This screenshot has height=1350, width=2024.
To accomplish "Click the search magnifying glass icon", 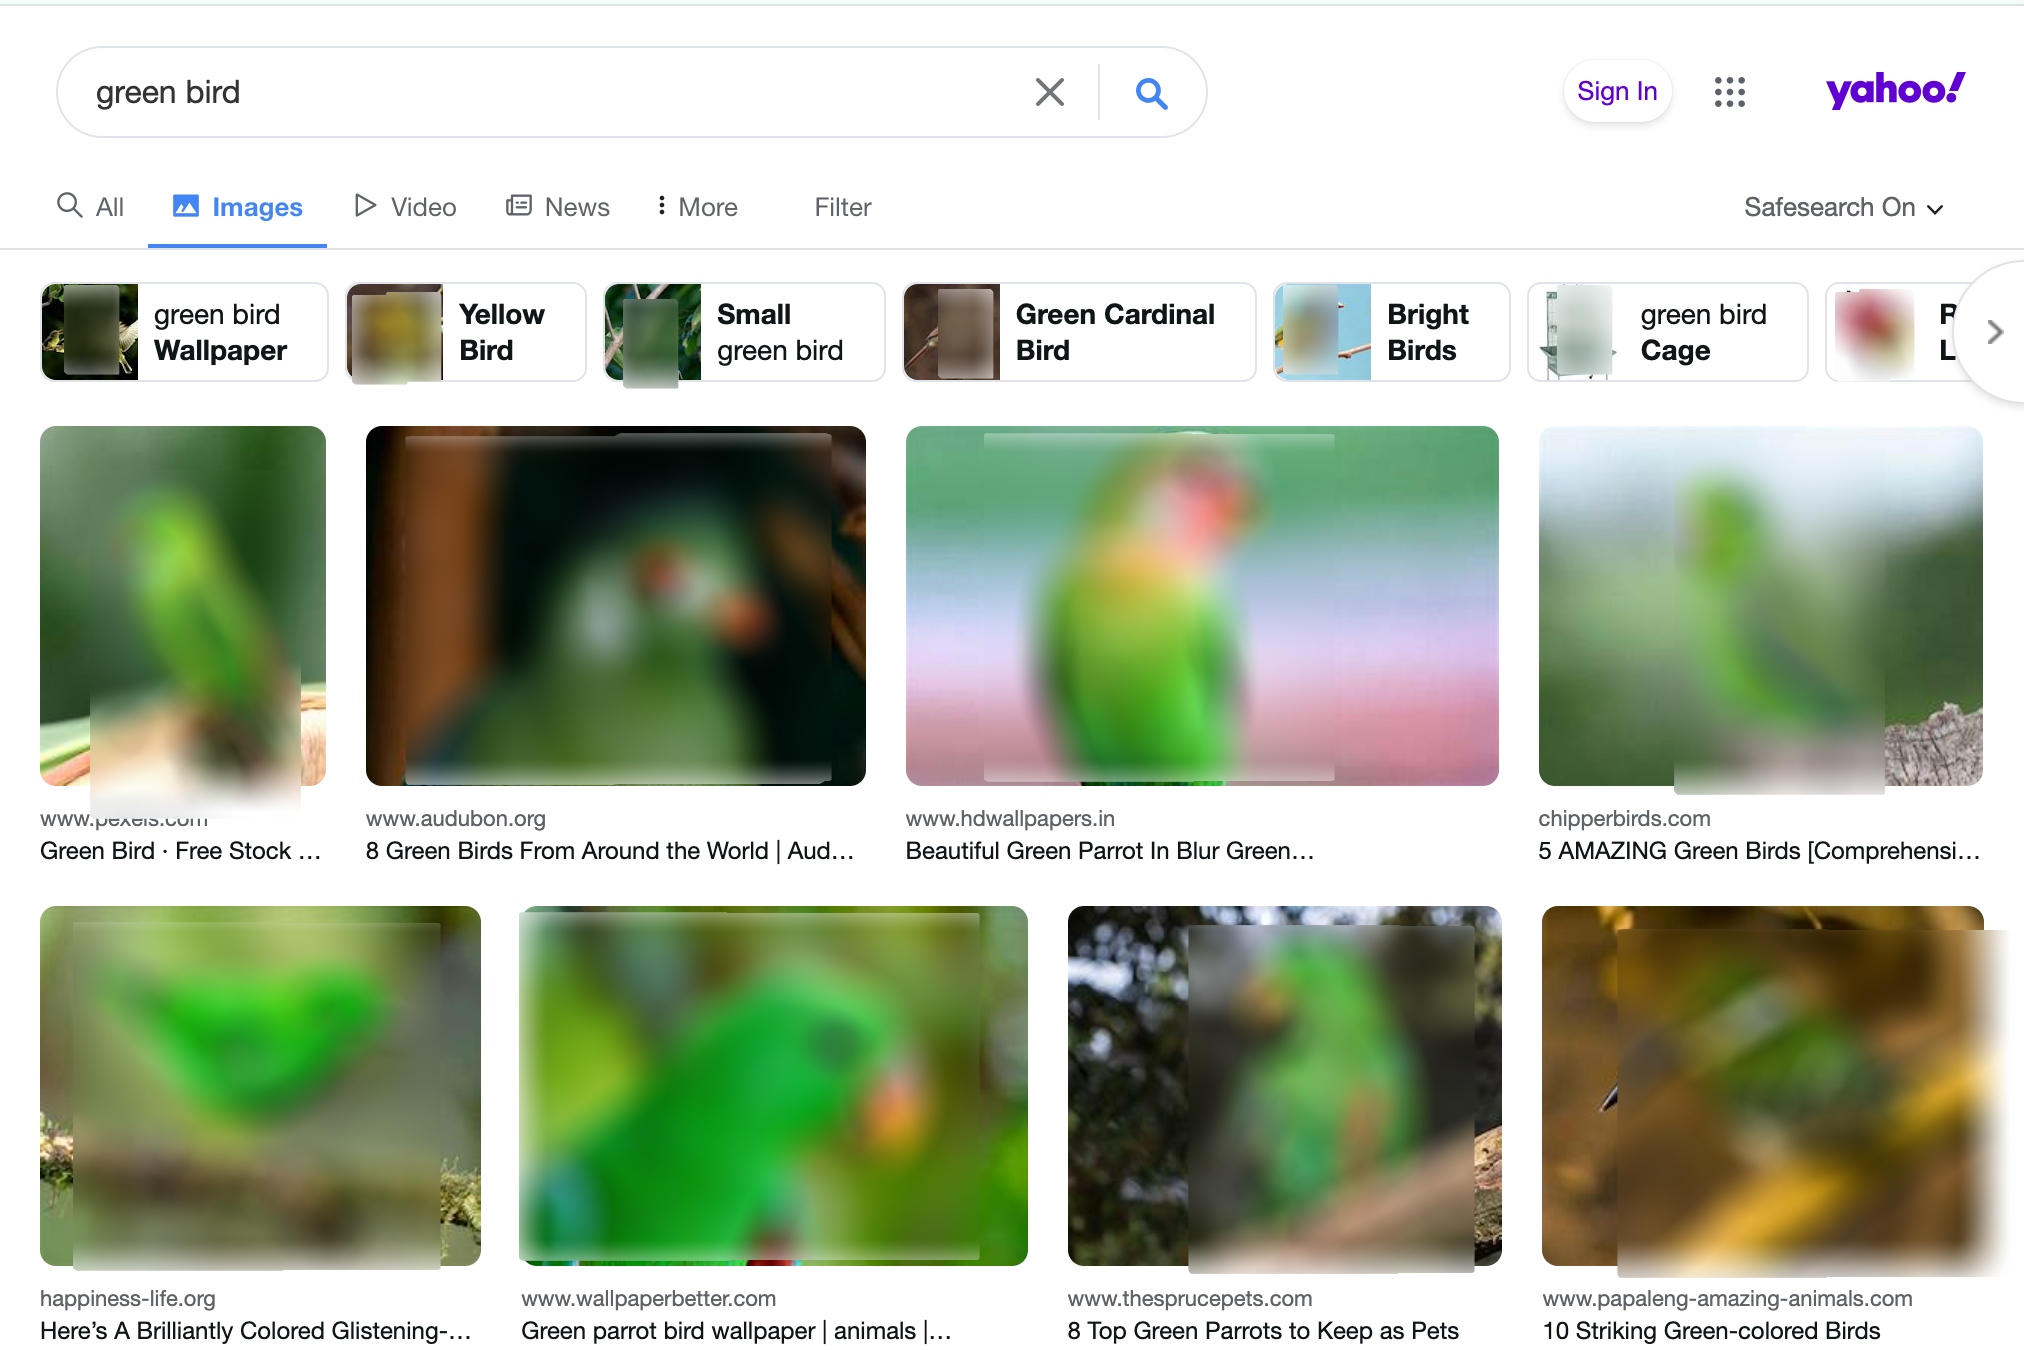I will pos(1151,91).
